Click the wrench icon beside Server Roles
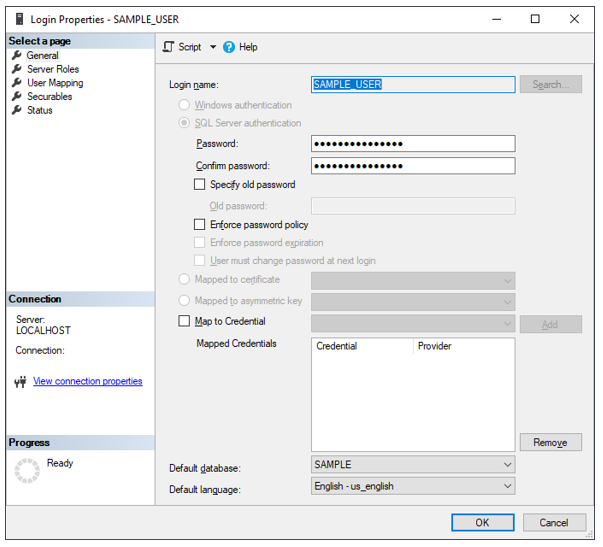The height and width of the screenshot is (547, 603). pyautogui.click(x=17, y=69)
